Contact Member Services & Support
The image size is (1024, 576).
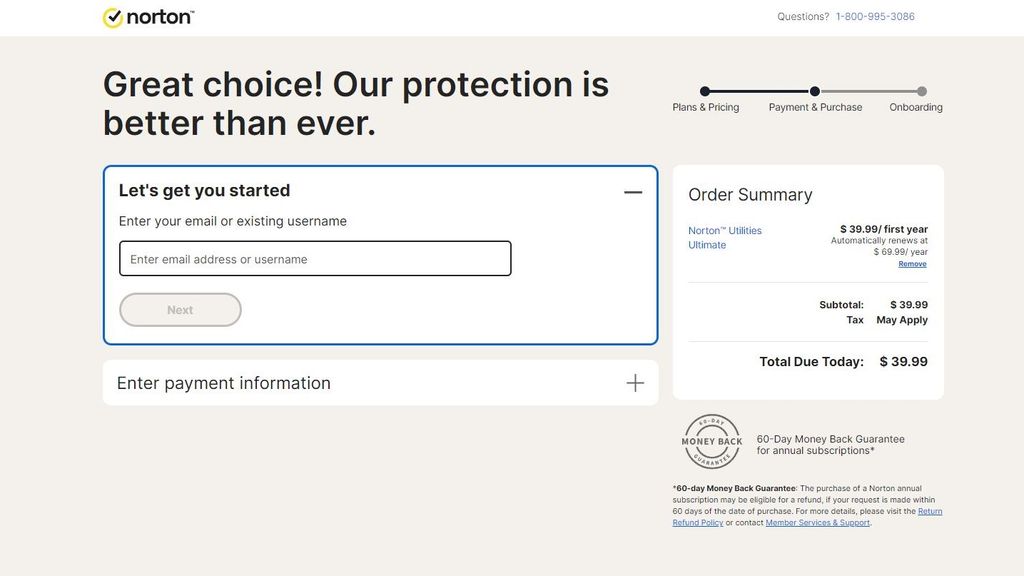pyautogui.click(x=818, y=522)
